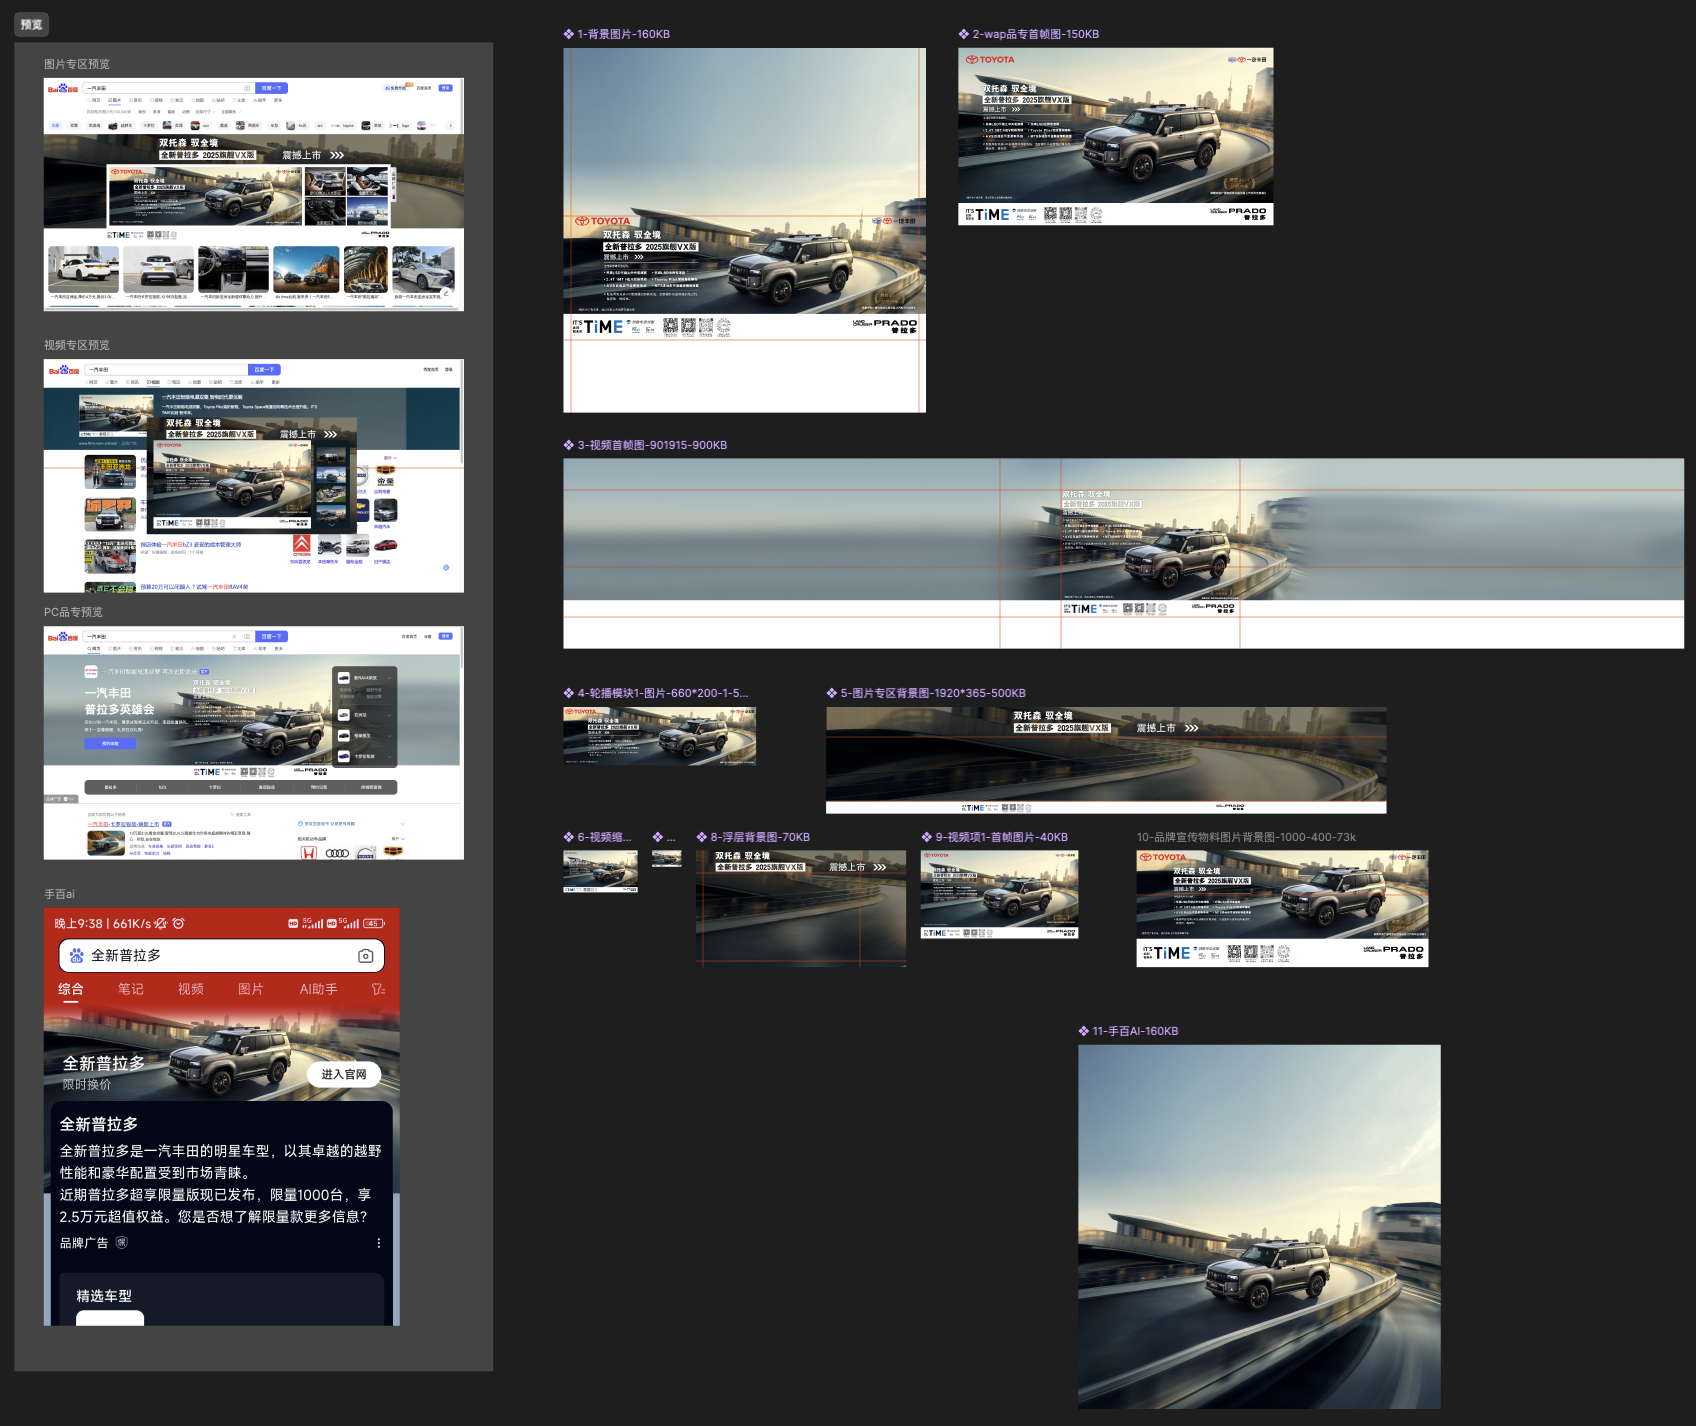Click the component icon beside 8-浮层背景图-70KB
The image size is (1696, 1426).
pyautogui.click(x=702, y=837)
